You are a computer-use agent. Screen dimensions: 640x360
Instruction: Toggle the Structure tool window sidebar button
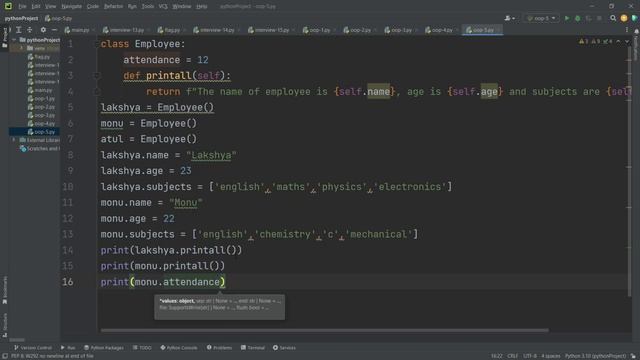pos(4,325)
